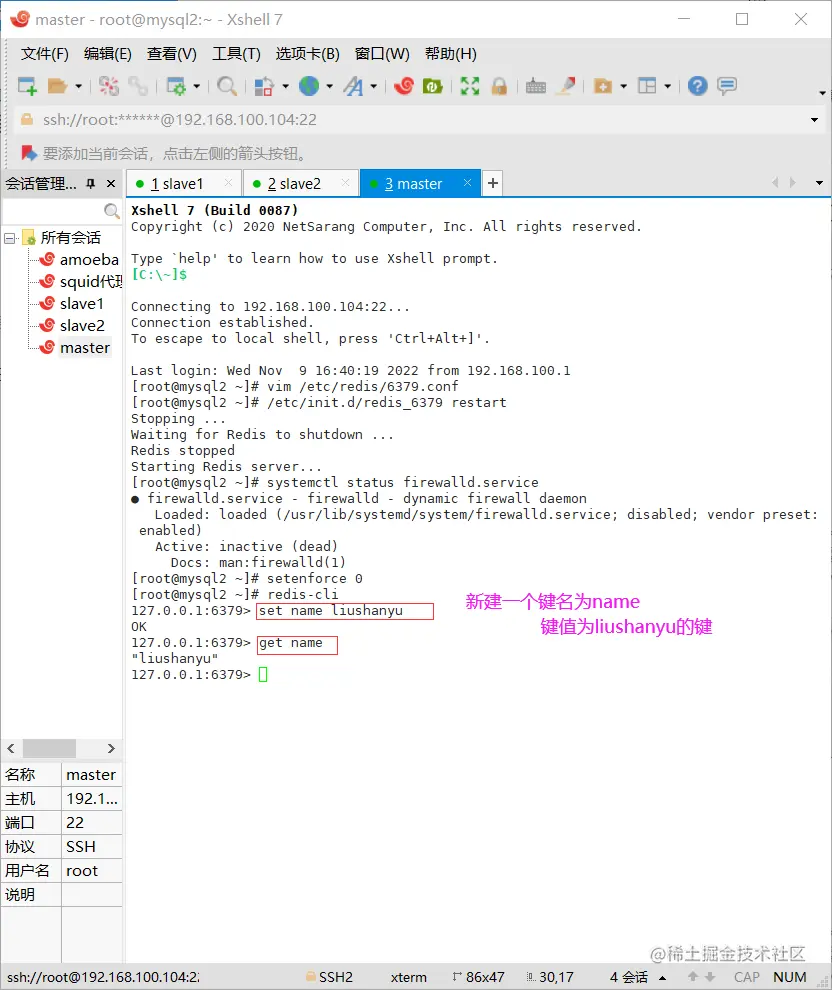This screenshot has width=832, height=990.
Task: Open session properties gear icon
Action: coord(176,86)
